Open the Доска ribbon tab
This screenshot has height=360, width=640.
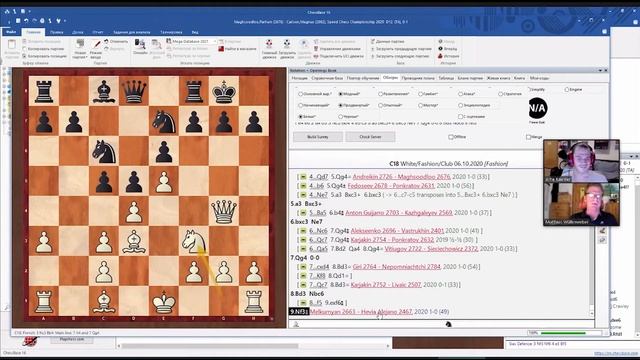coord(78,32)
